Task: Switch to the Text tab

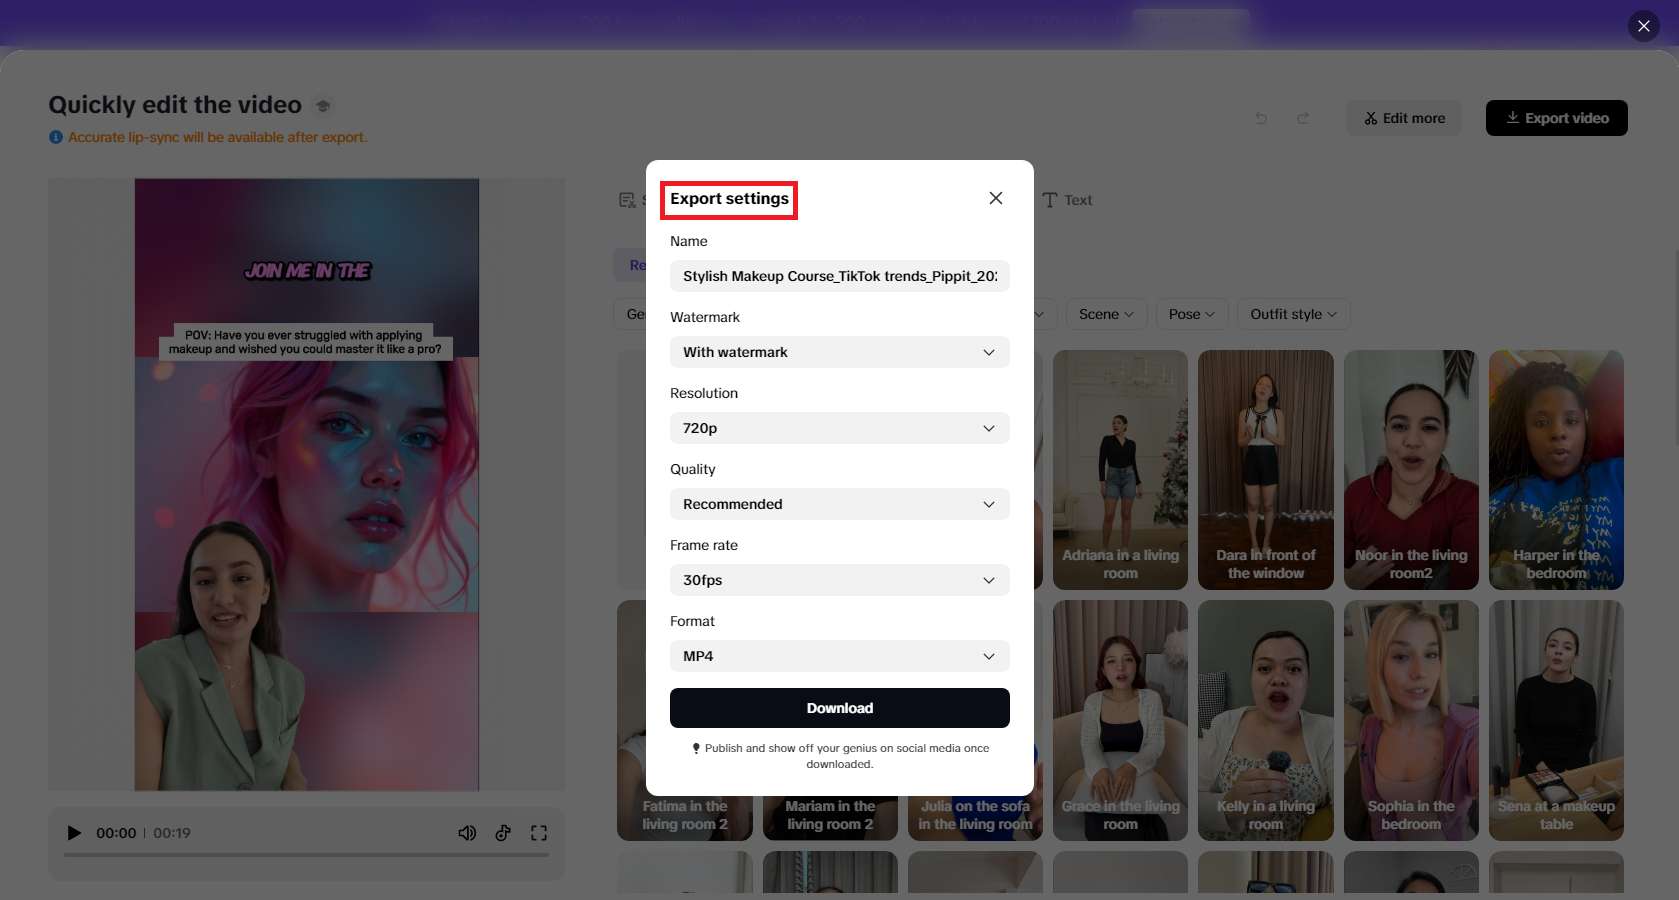Action: [x=1068, y=199]
